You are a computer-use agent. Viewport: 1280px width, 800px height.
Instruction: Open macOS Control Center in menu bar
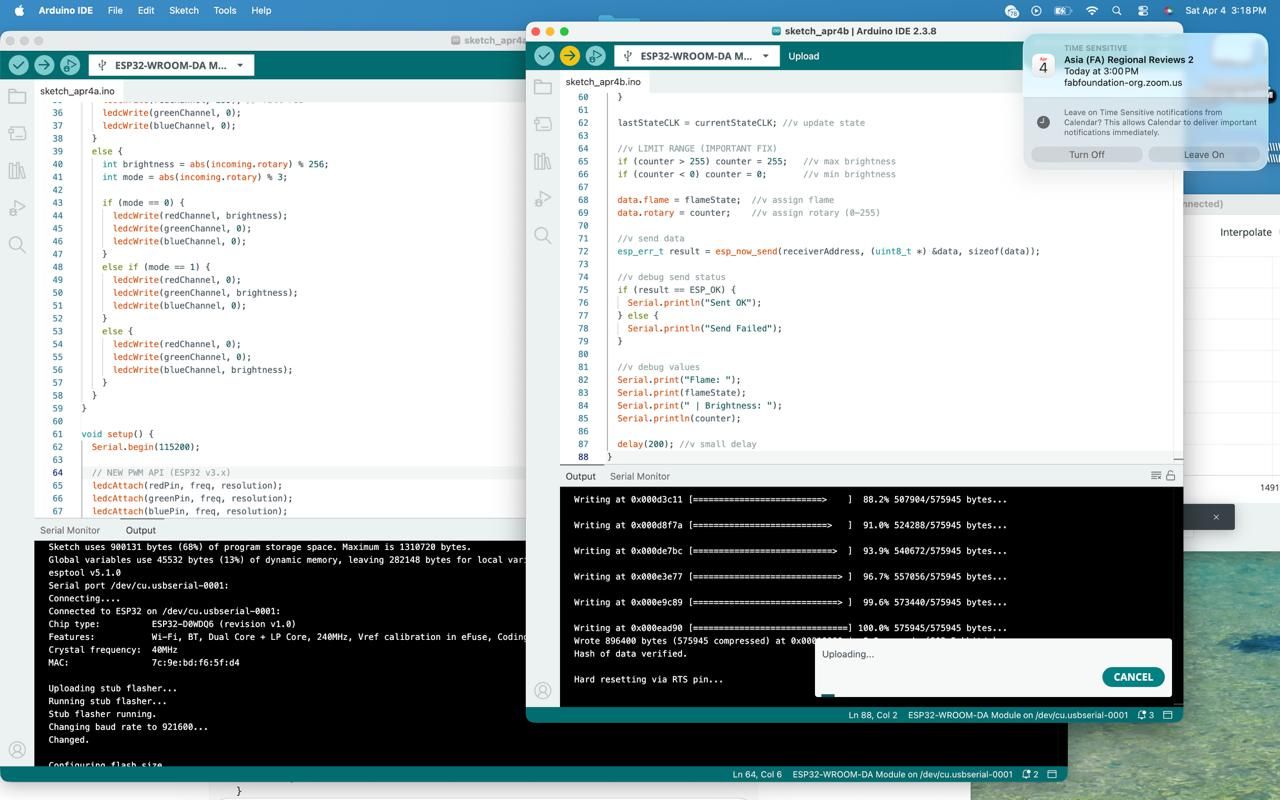pos(1143,11)
